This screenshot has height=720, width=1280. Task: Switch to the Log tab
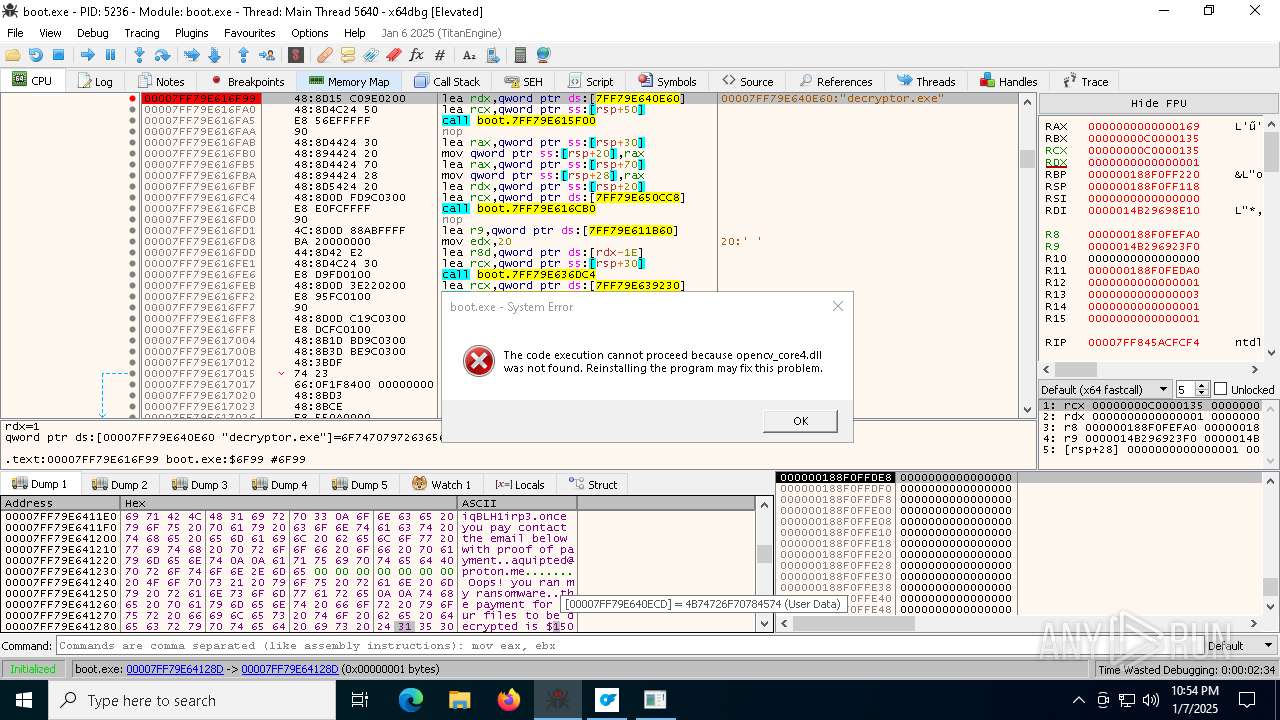click(95, 81)
